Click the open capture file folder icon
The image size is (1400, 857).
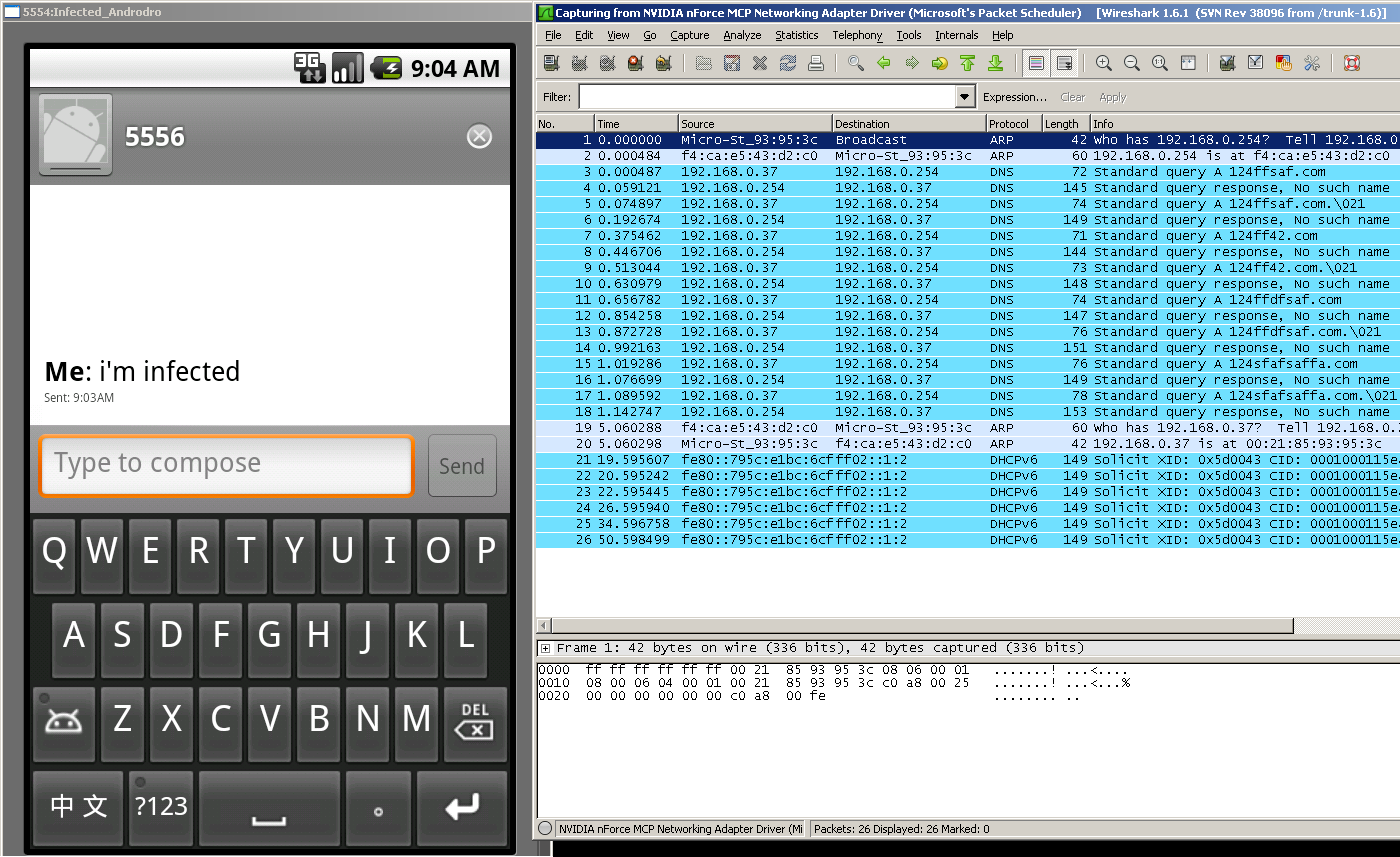[704, 63]
